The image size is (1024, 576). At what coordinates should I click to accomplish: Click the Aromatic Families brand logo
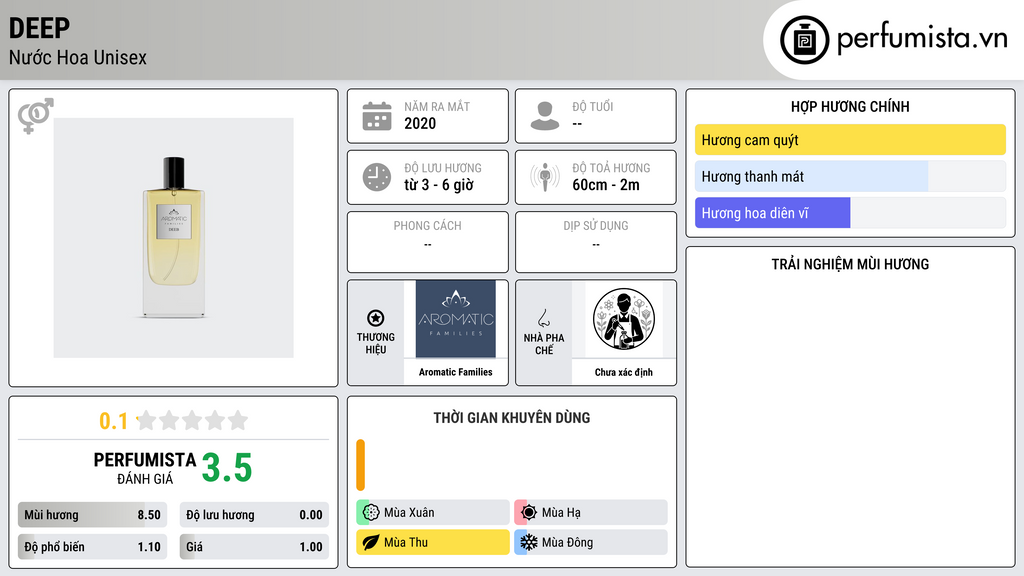tap(456, 319)
